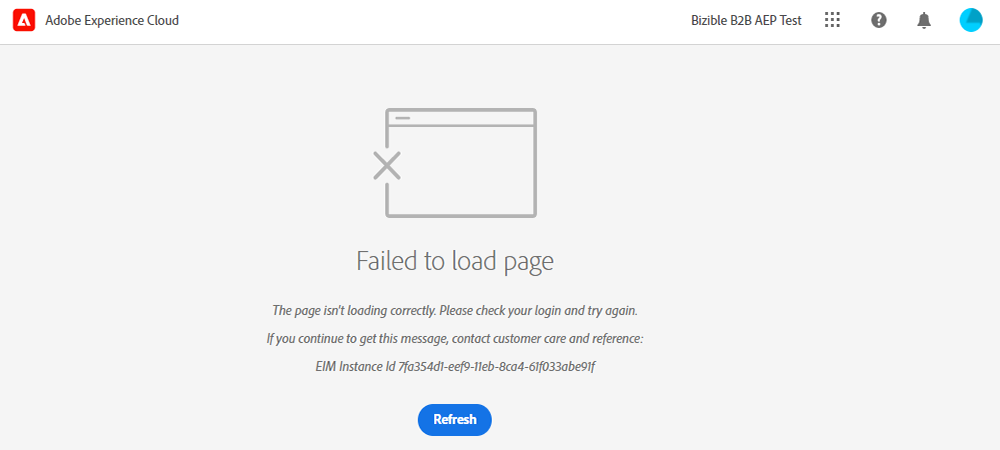Show notifications via the bell icon

click(924, 20)
